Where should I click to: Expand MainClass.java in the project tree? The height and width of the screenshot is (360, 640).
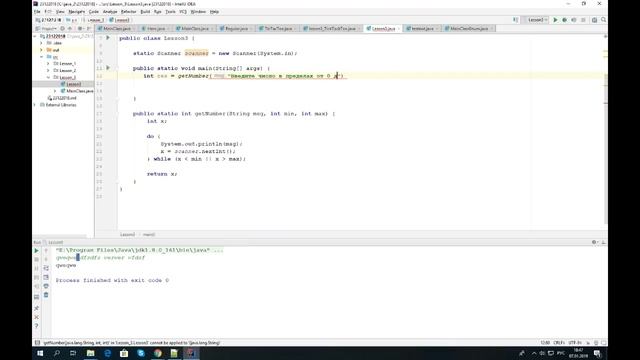[x=55, y=91]
